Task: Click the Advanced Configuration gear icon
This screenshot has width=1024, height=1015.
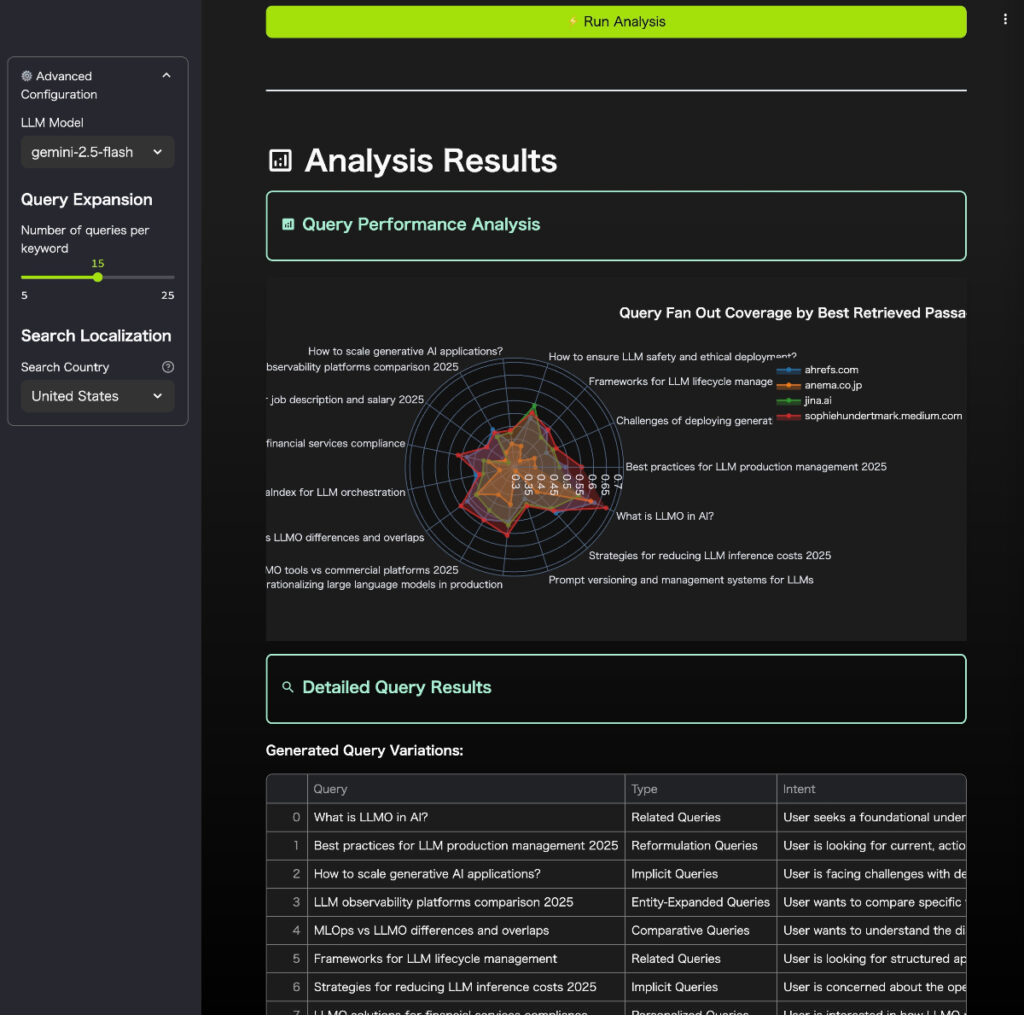Action: pyautogui.click(x=27, y=76)
